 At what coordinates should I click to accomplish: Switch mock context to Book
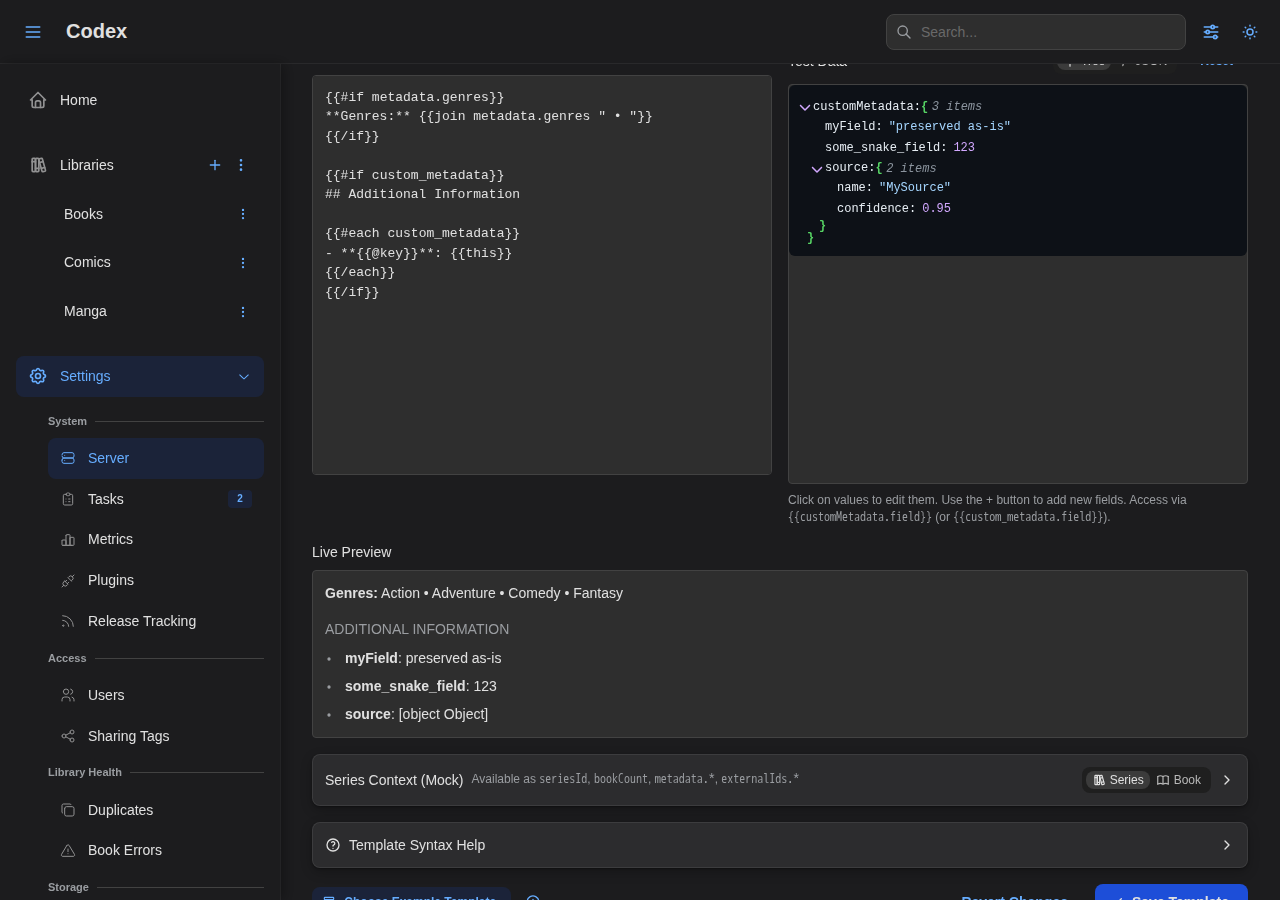tap(1179, 780)
